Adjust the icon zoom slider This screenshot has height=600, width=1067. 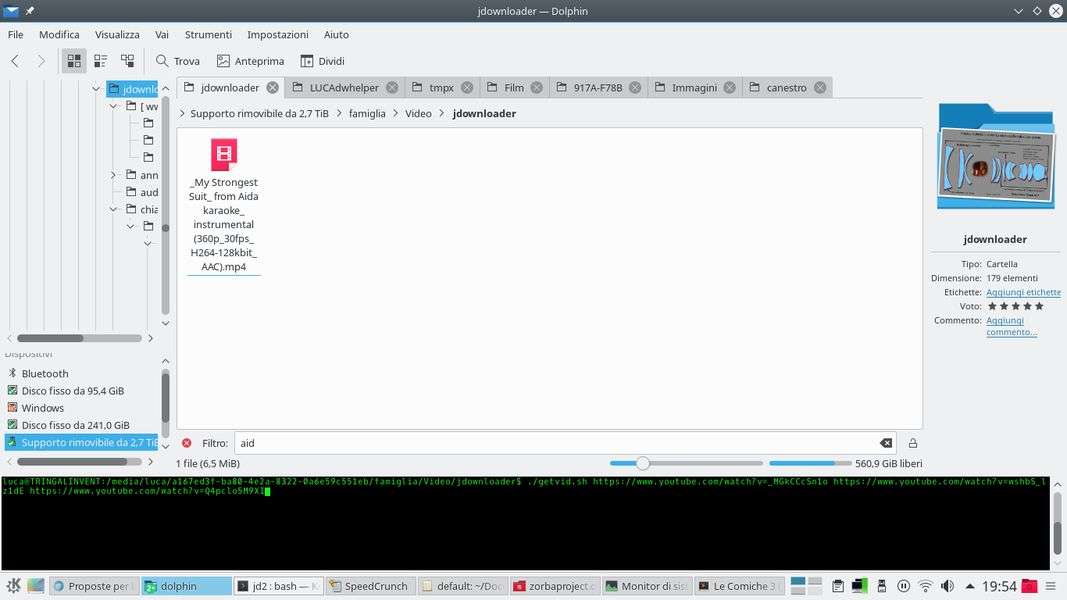pyautogui.click(x=643, y=463)
